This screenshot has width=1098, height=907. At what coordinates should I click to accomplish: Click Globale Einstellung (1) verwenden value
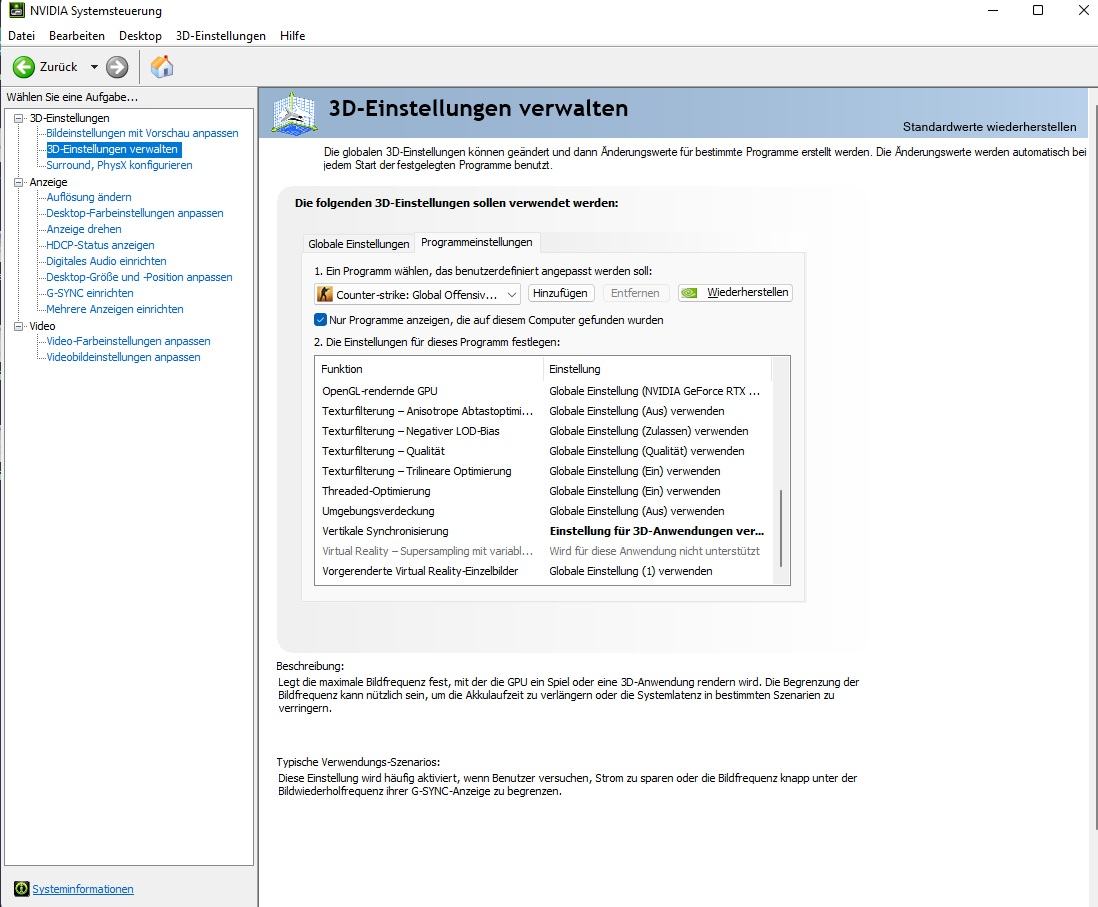coord(630,571)
